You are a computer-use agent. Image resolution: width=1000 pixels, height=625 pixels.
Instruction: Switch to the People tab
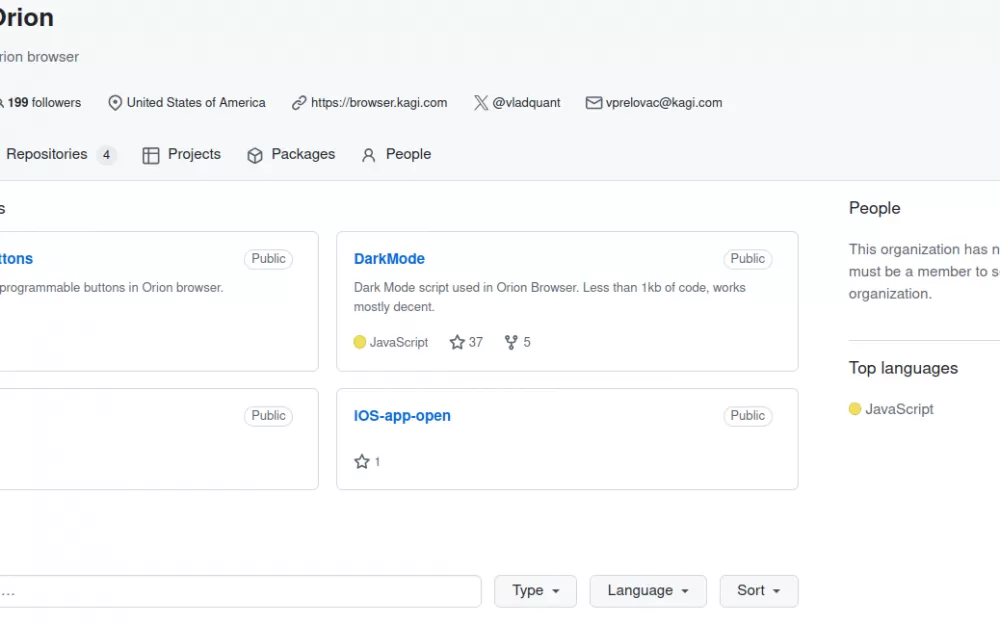(397, 154)
